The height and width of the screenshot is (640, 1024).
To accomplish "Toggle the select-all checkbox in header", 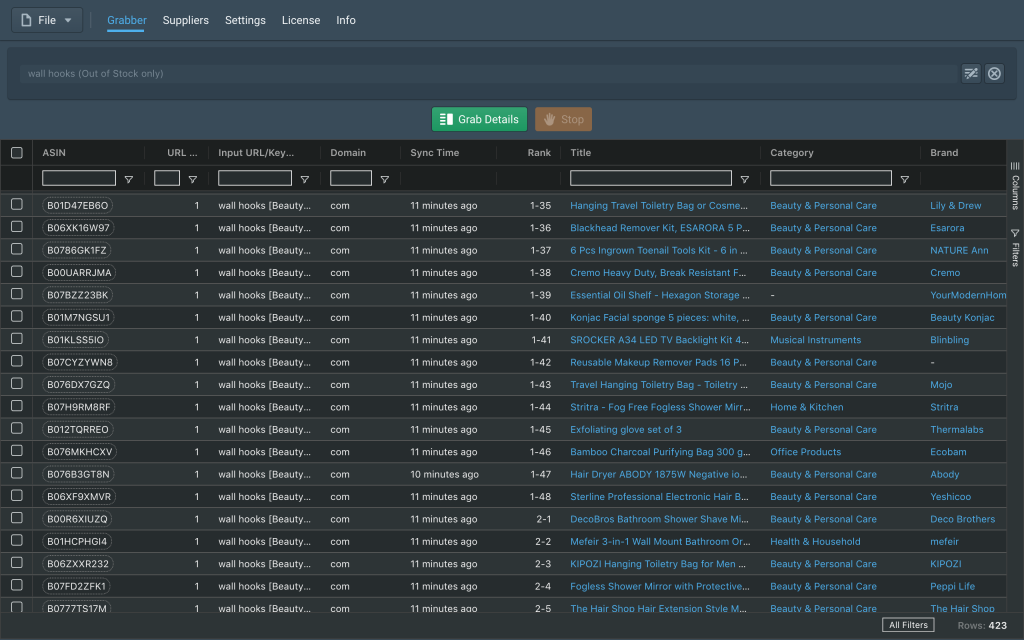I will tap(17, 153).
